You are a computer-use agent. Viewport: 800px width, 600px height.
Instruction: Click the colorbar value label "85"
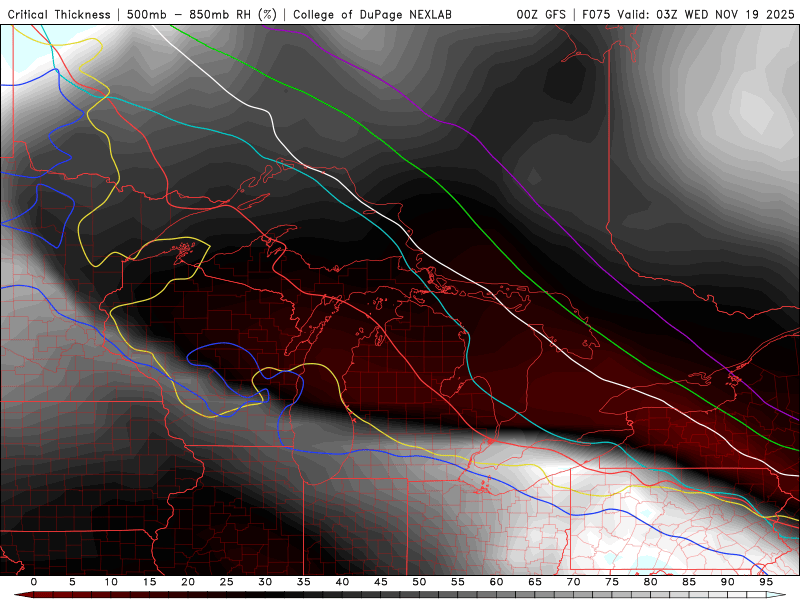689,582
